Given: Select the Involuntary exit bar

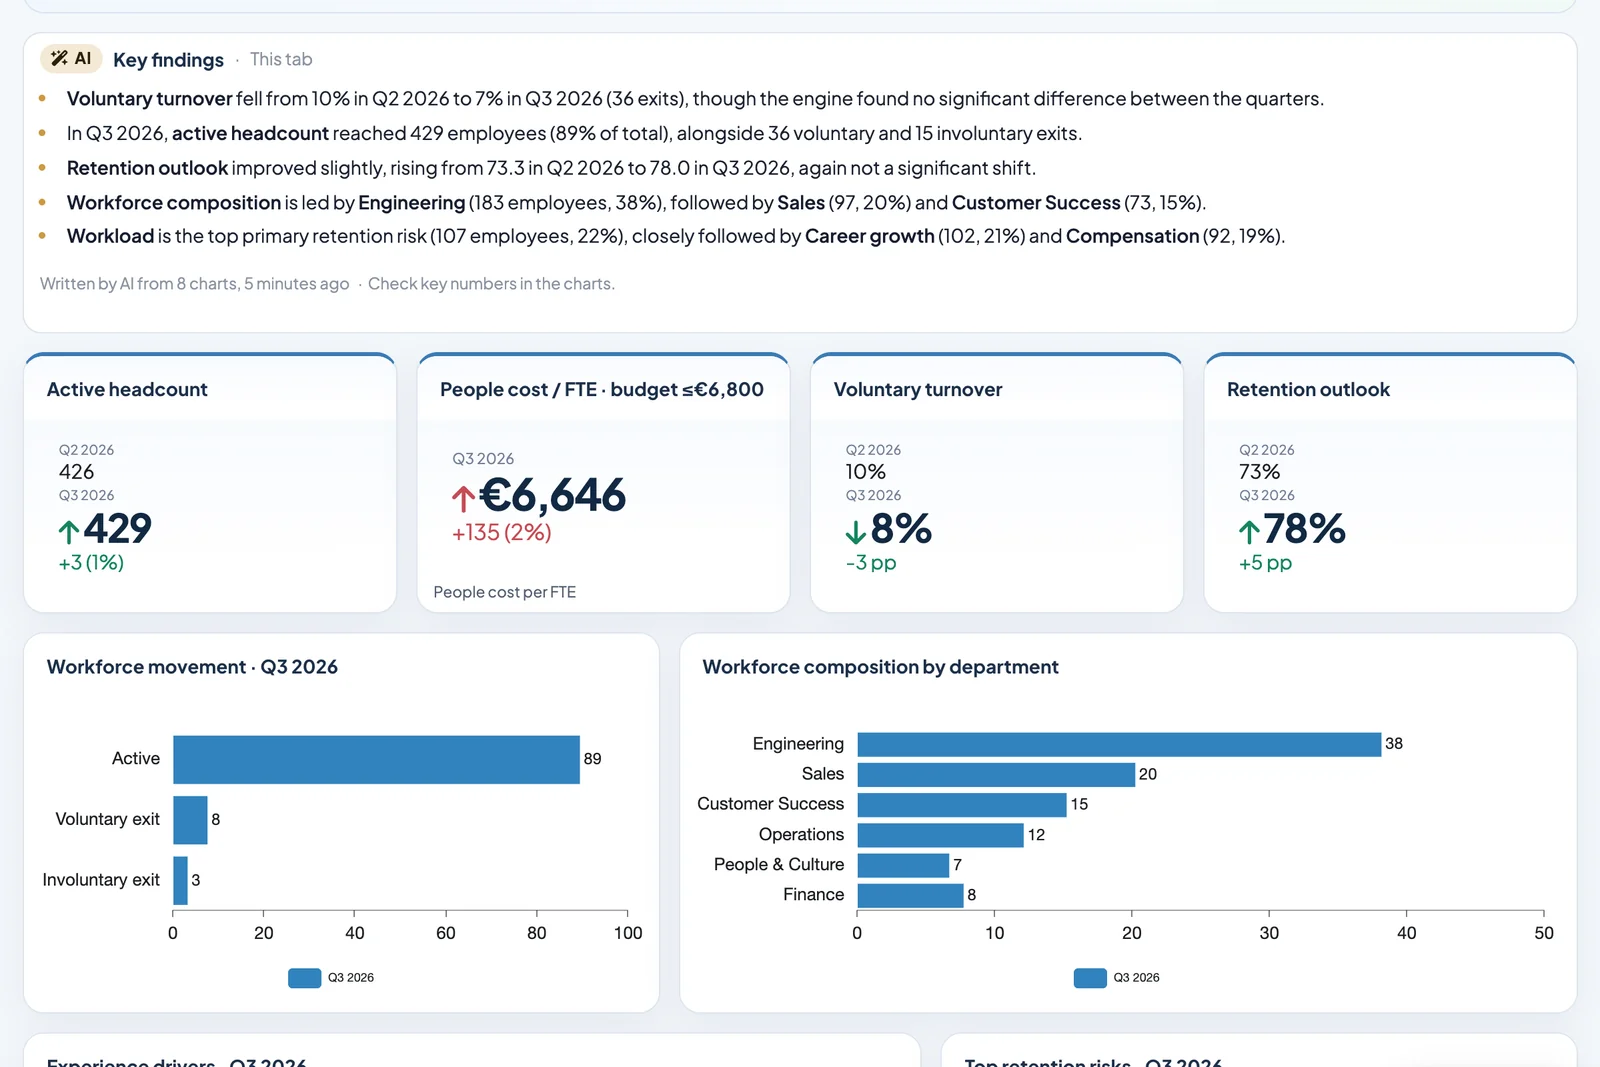Looking at the screenshot, I should 180,880.
